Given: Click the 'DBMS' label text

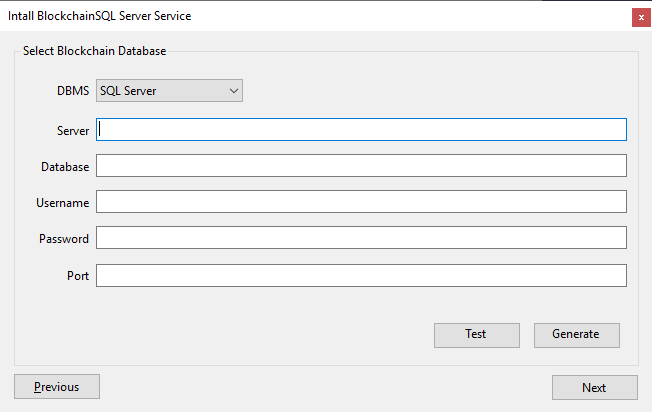Looking at the screenshot, I should (x=73, y=91).
